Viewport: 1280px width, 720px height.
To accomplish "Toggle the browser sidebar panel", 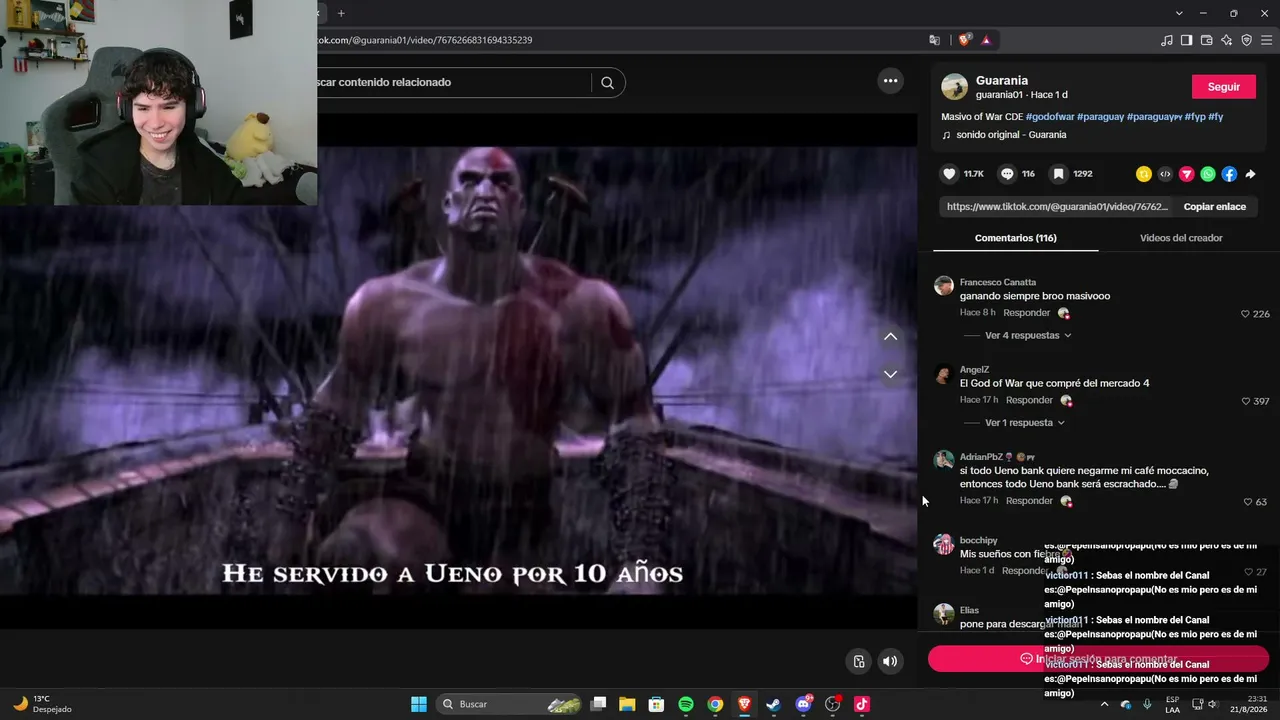I will click(1186, 40).
